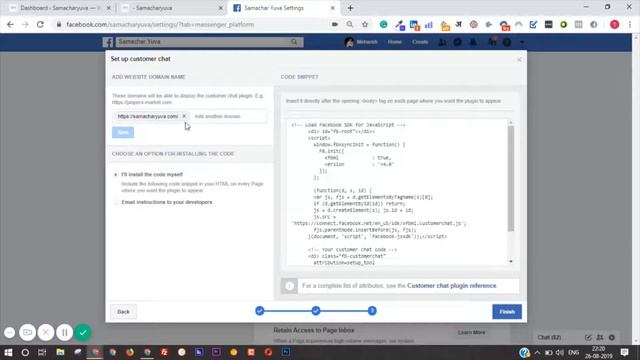640x360 pixels.
Task: Click the browser address bar URL
Action: (160, 24)
